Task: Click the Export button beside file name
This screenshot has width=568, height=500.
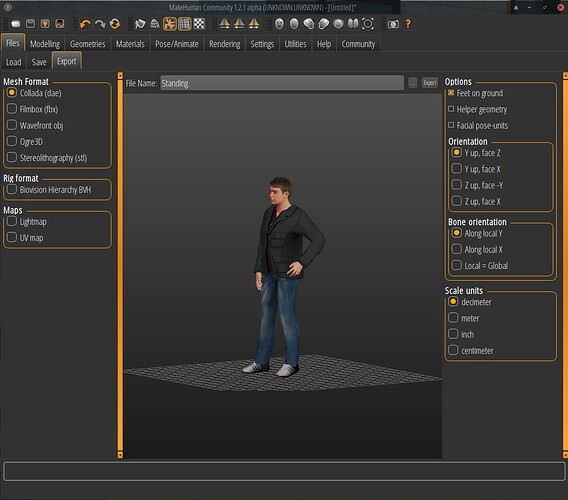Action: point(430,83)
